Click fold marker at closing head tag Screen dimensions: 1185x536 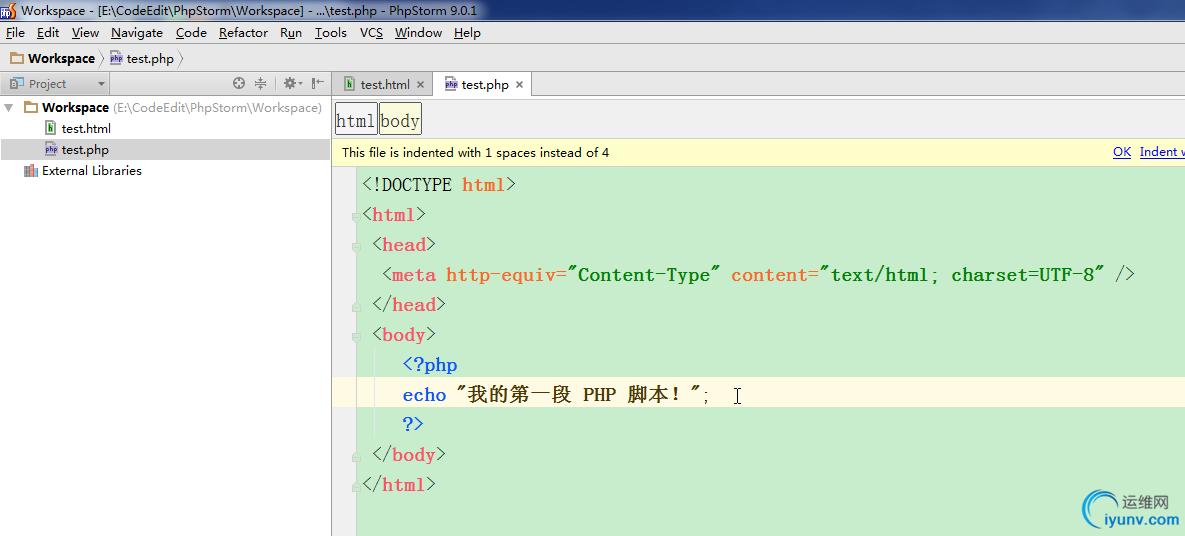tap(356, 308)
